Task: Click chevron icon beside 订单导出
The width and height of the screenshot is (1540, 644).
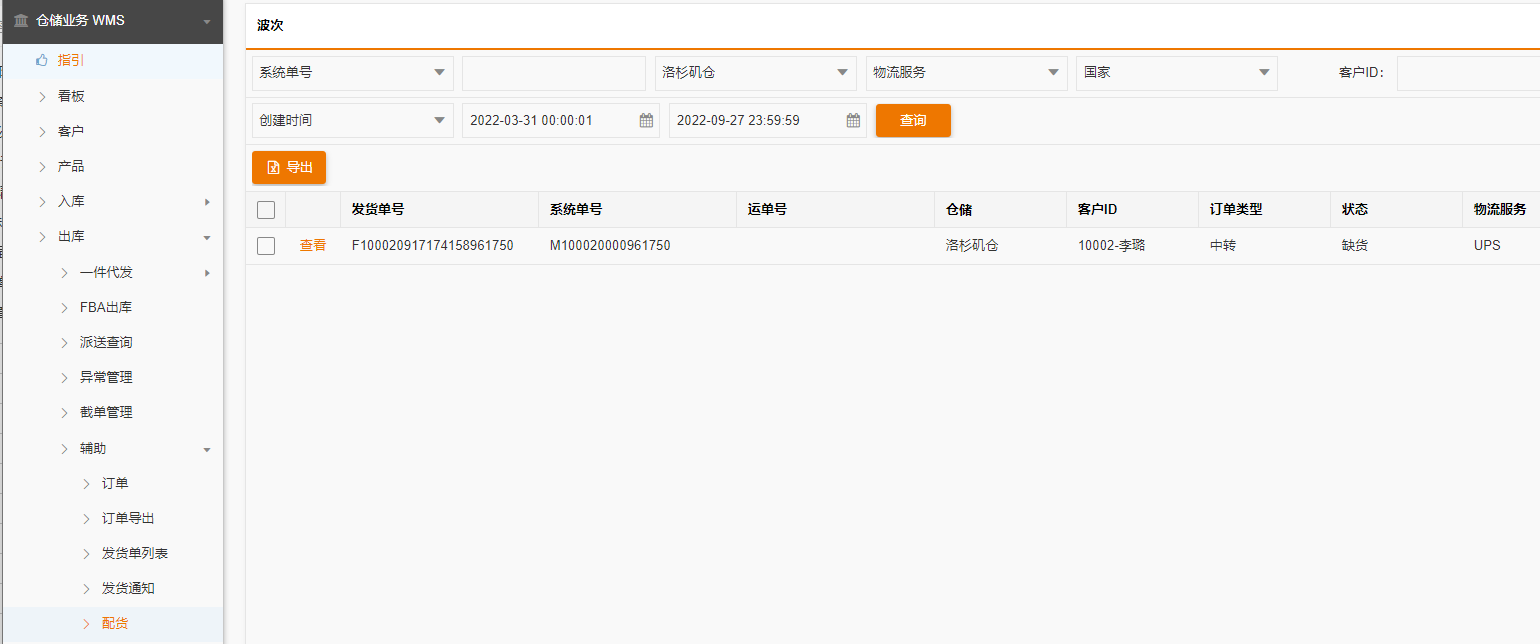Action: pyautogui.click(x=87, y=518)
